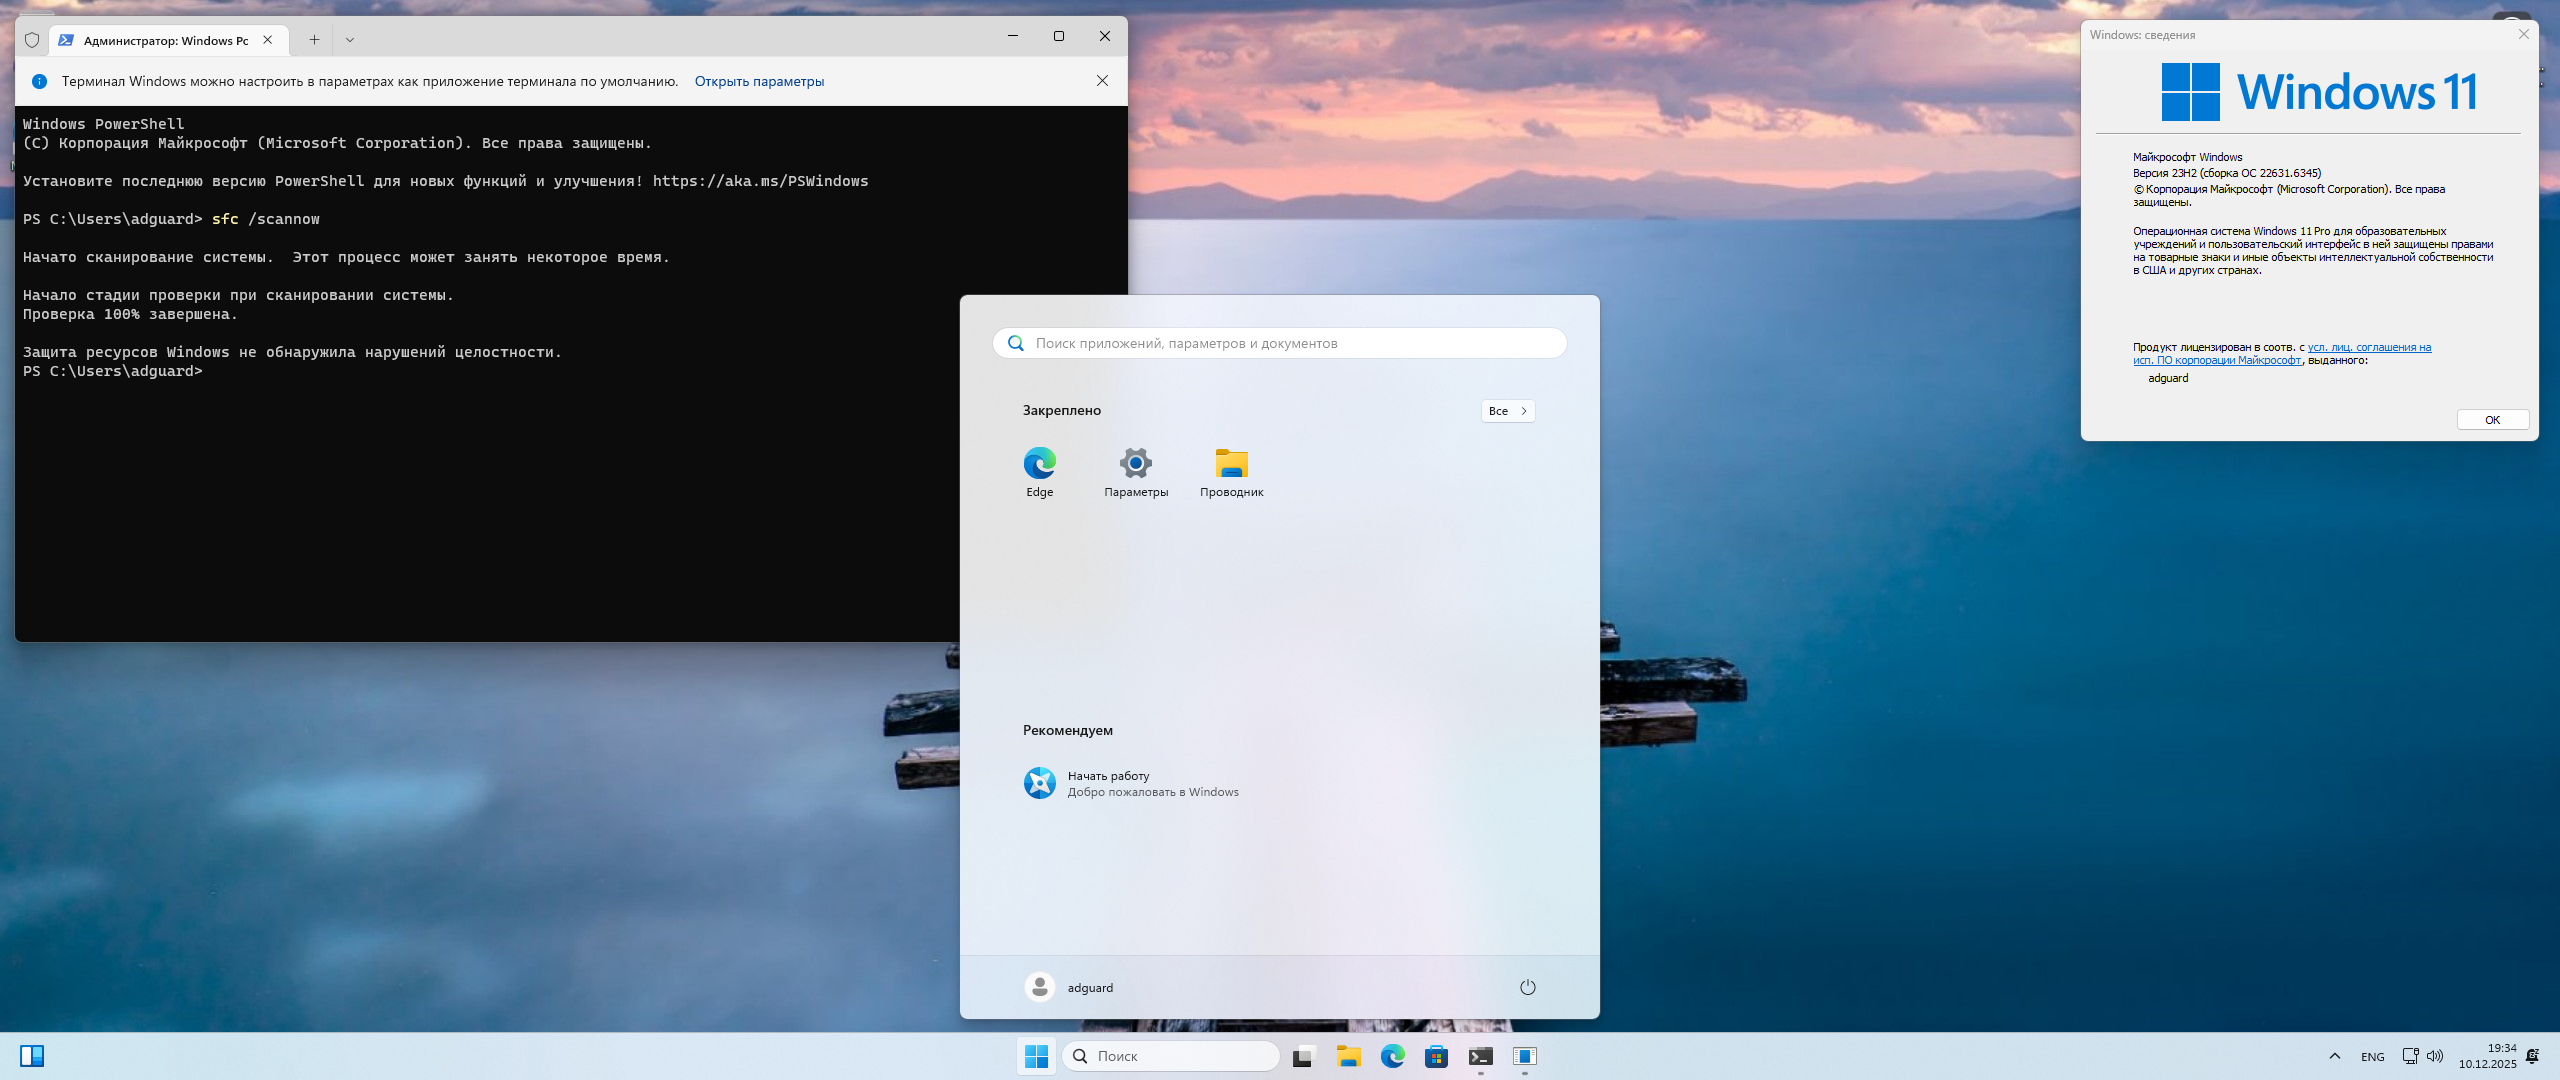Launch pinned Проводник file explorer

tap(1231, 471)
